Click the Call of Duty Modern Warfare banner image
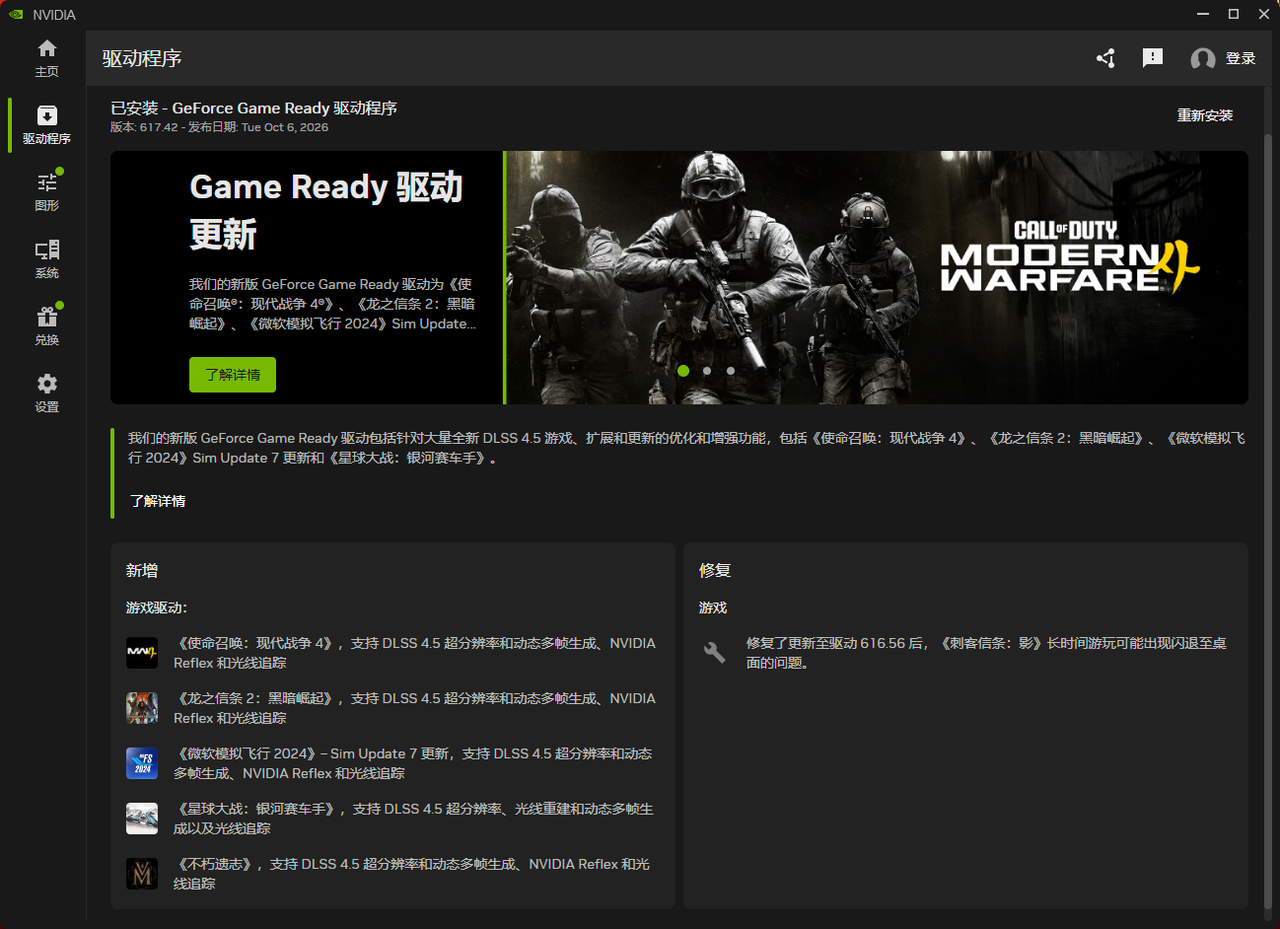 877,277
